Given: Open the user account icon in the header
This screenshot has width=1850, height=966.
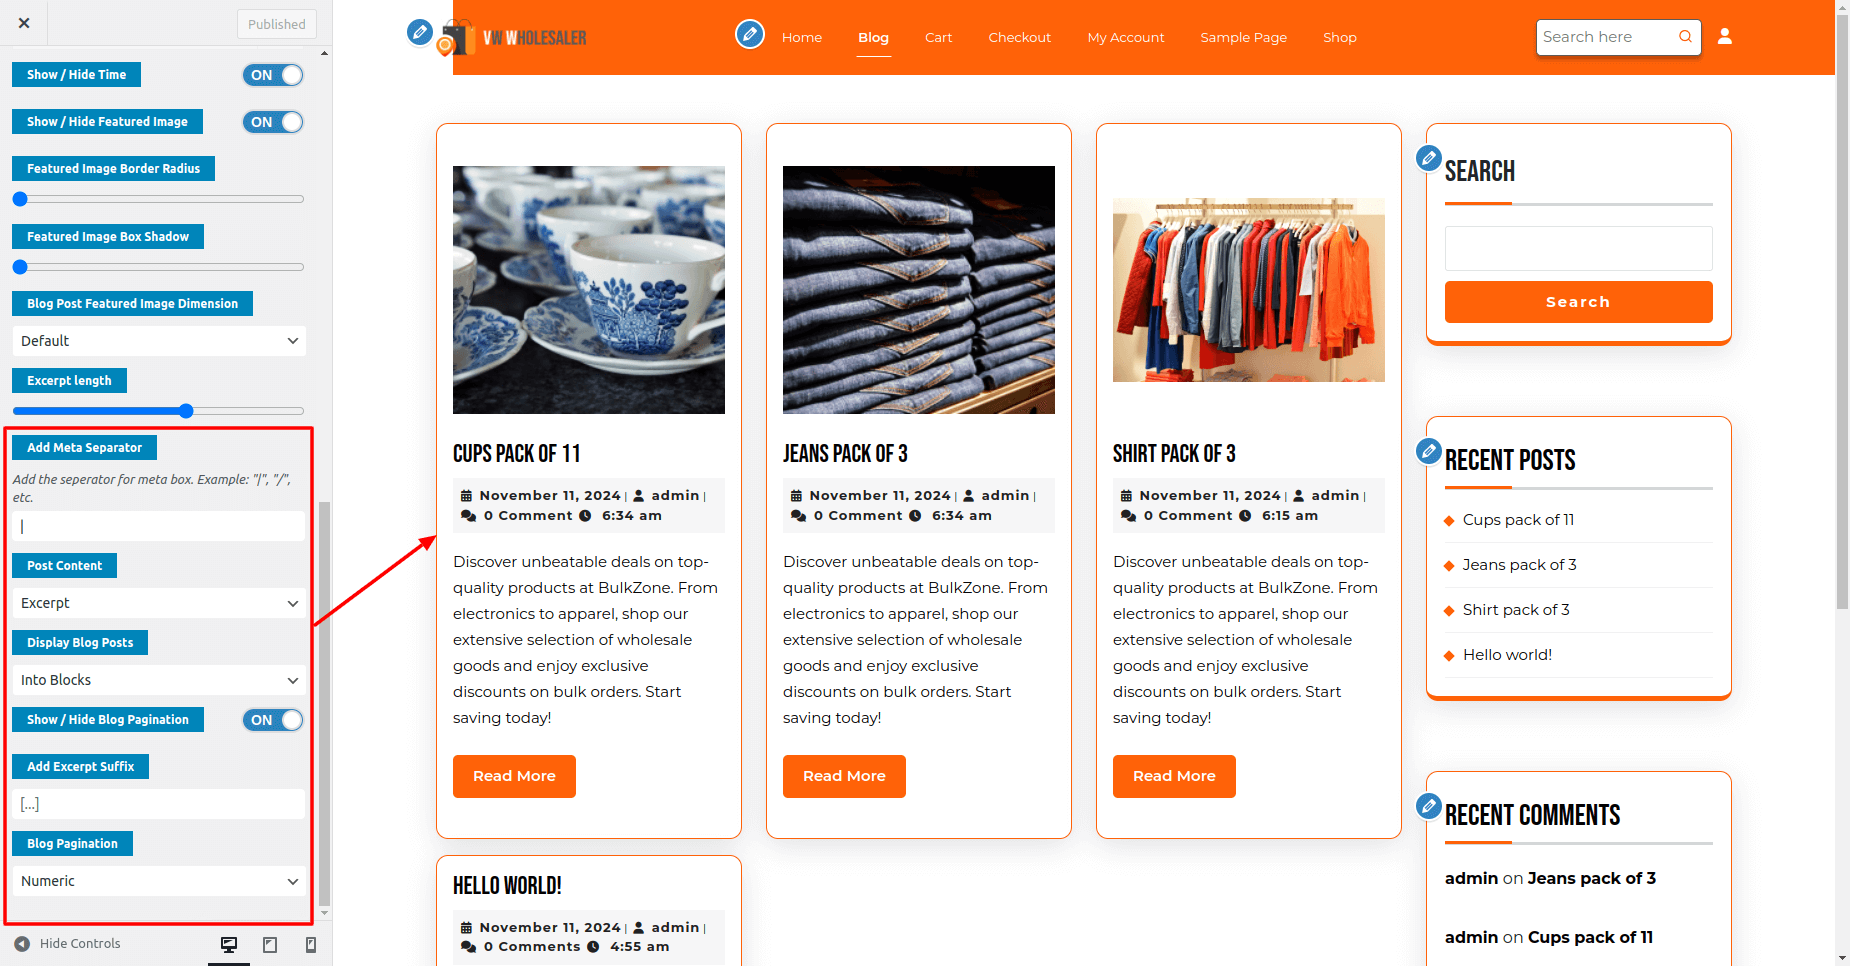Looking at the screenshot, I should coord(1725,36).
